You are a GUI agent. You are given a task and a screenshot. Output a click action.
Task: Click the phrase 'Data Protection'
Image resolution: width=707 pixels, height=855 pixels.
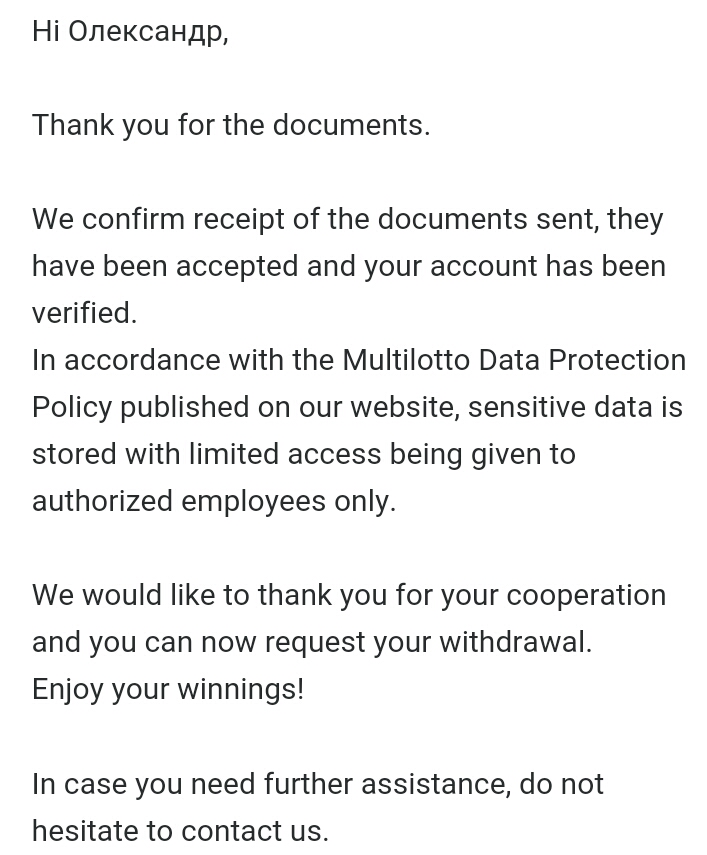582,360
